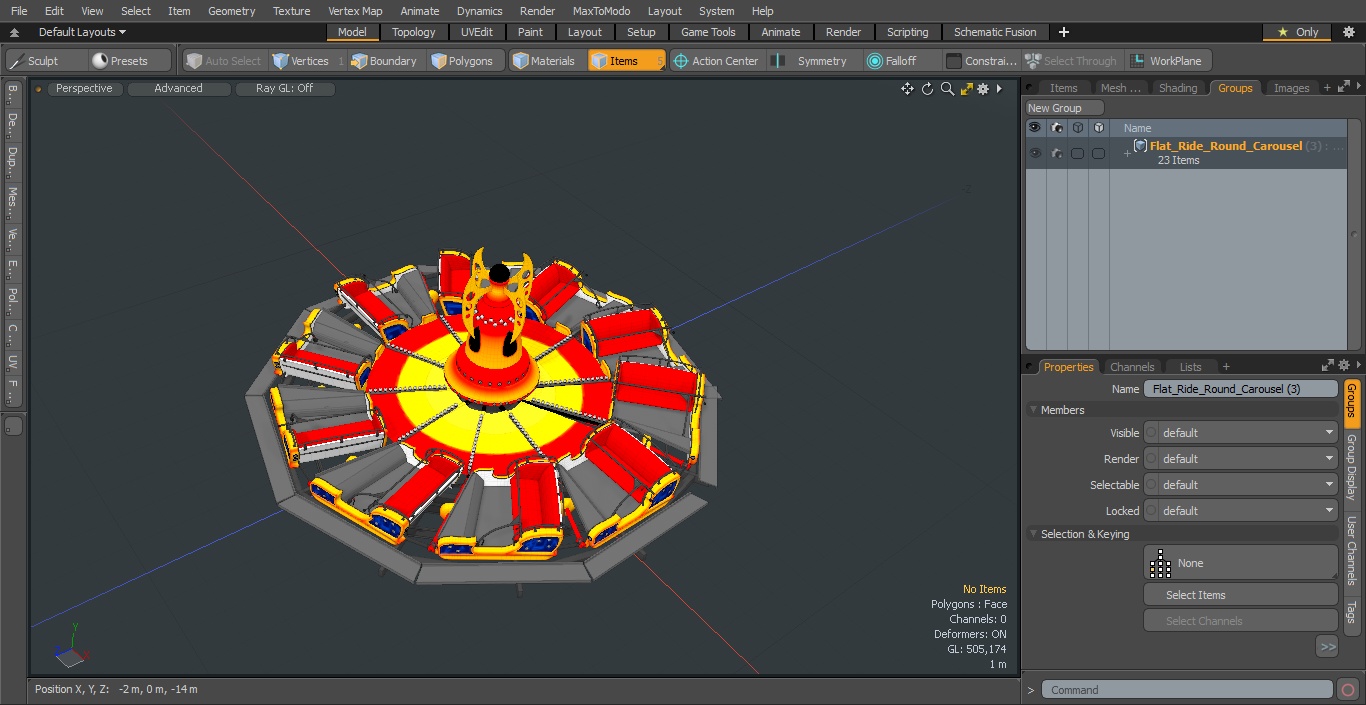Open the viewport settings gear
Screen dimensions: 1366x705
(983, 89)
